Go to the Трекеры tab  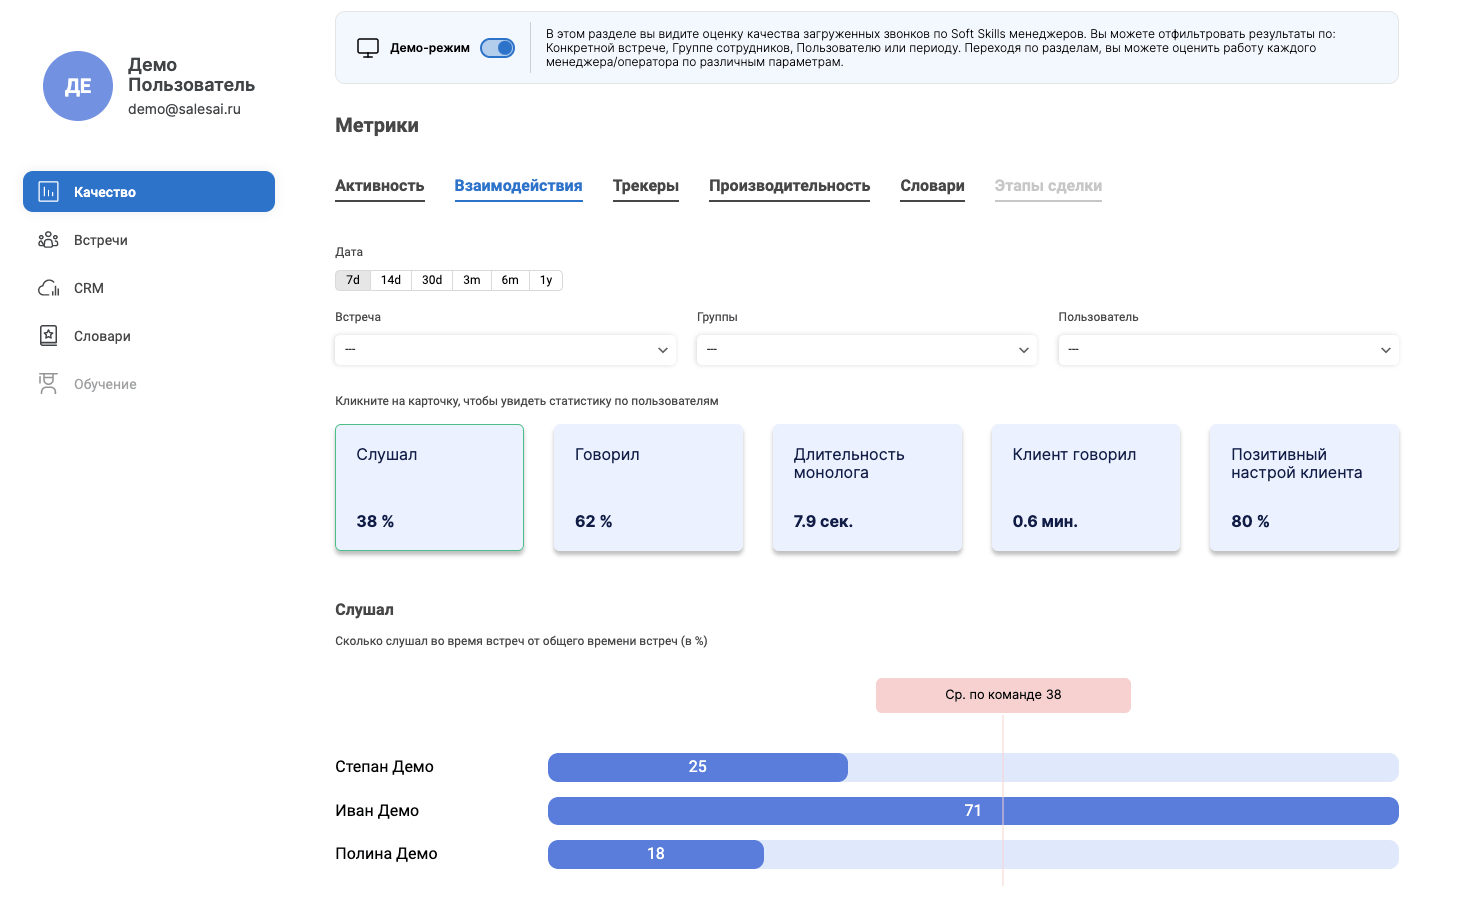(x=646, y=186)
